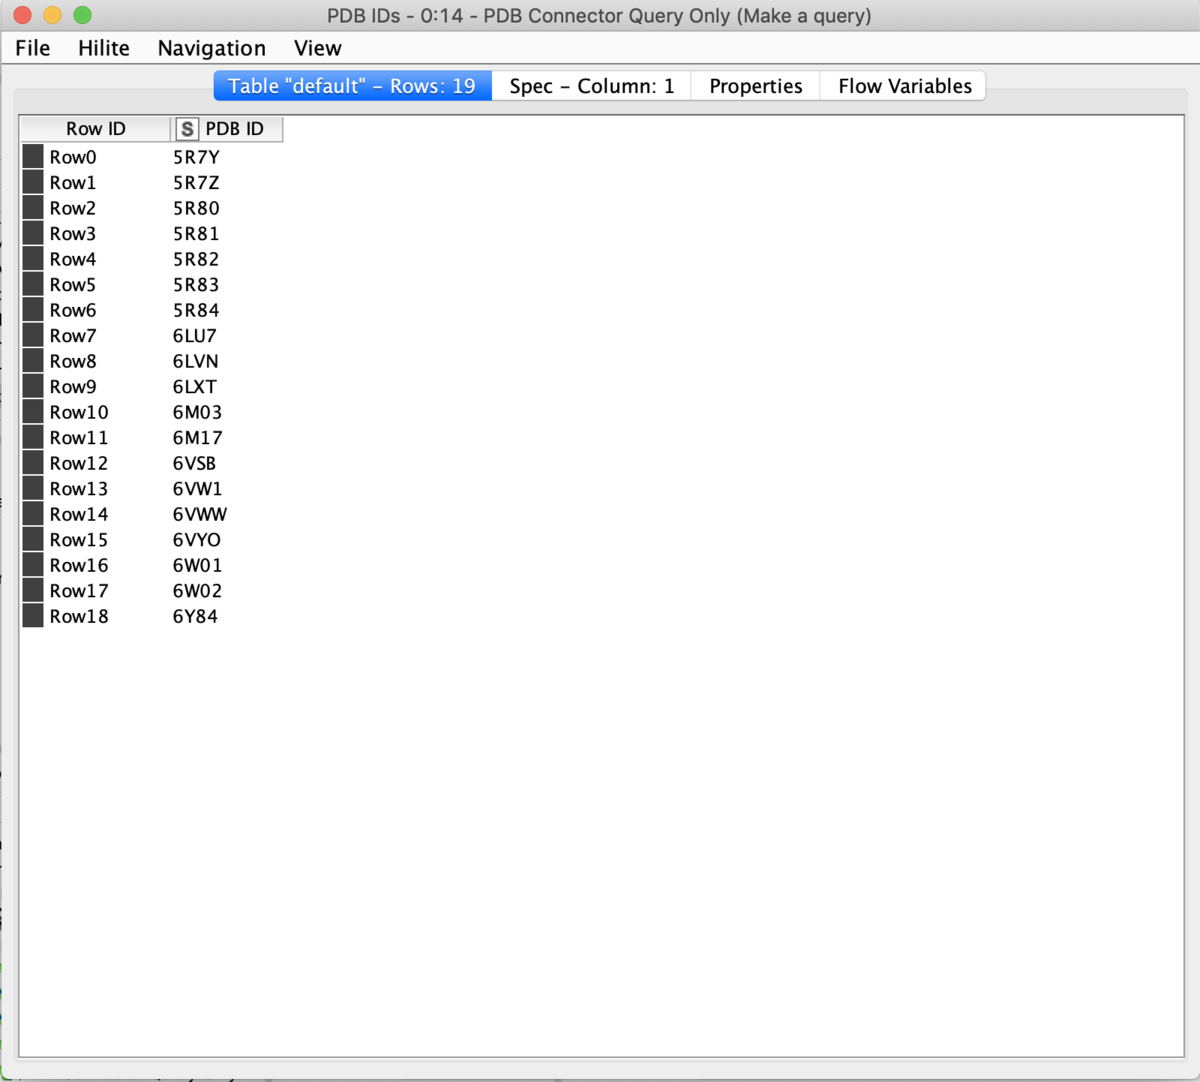Open the Navigation menu
Image resolution: width=1200 pixels, height=1082 pixels.
pos(212,48)
